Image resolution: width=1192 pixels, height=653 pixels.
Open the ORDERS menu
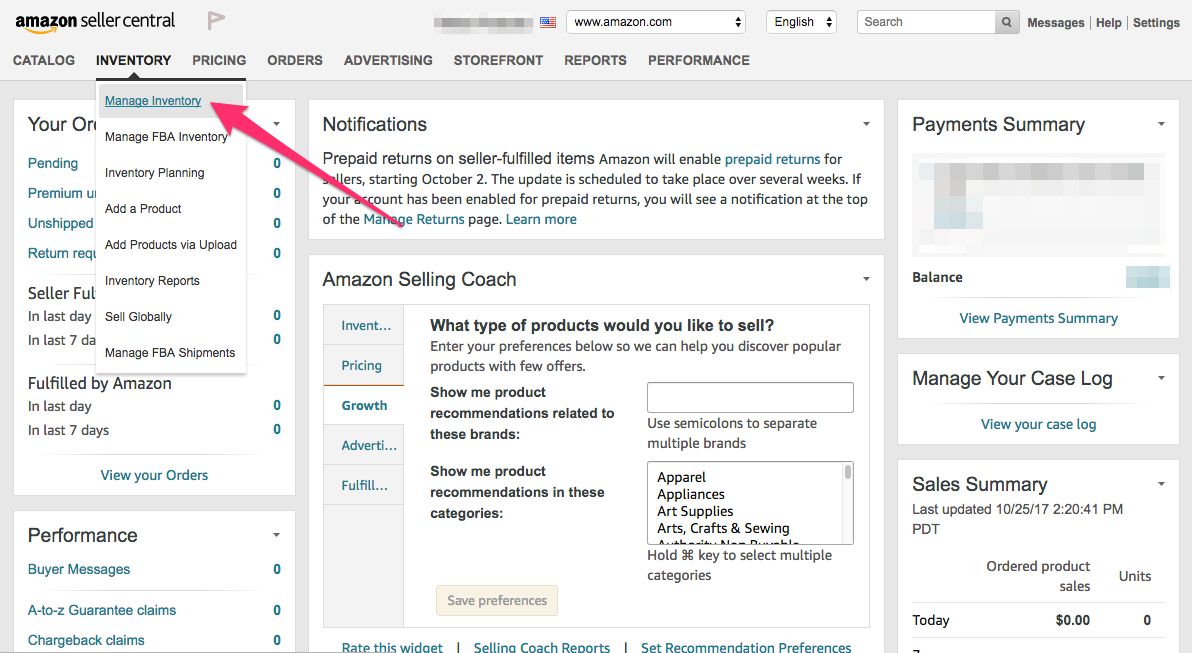tap(295, 60)
